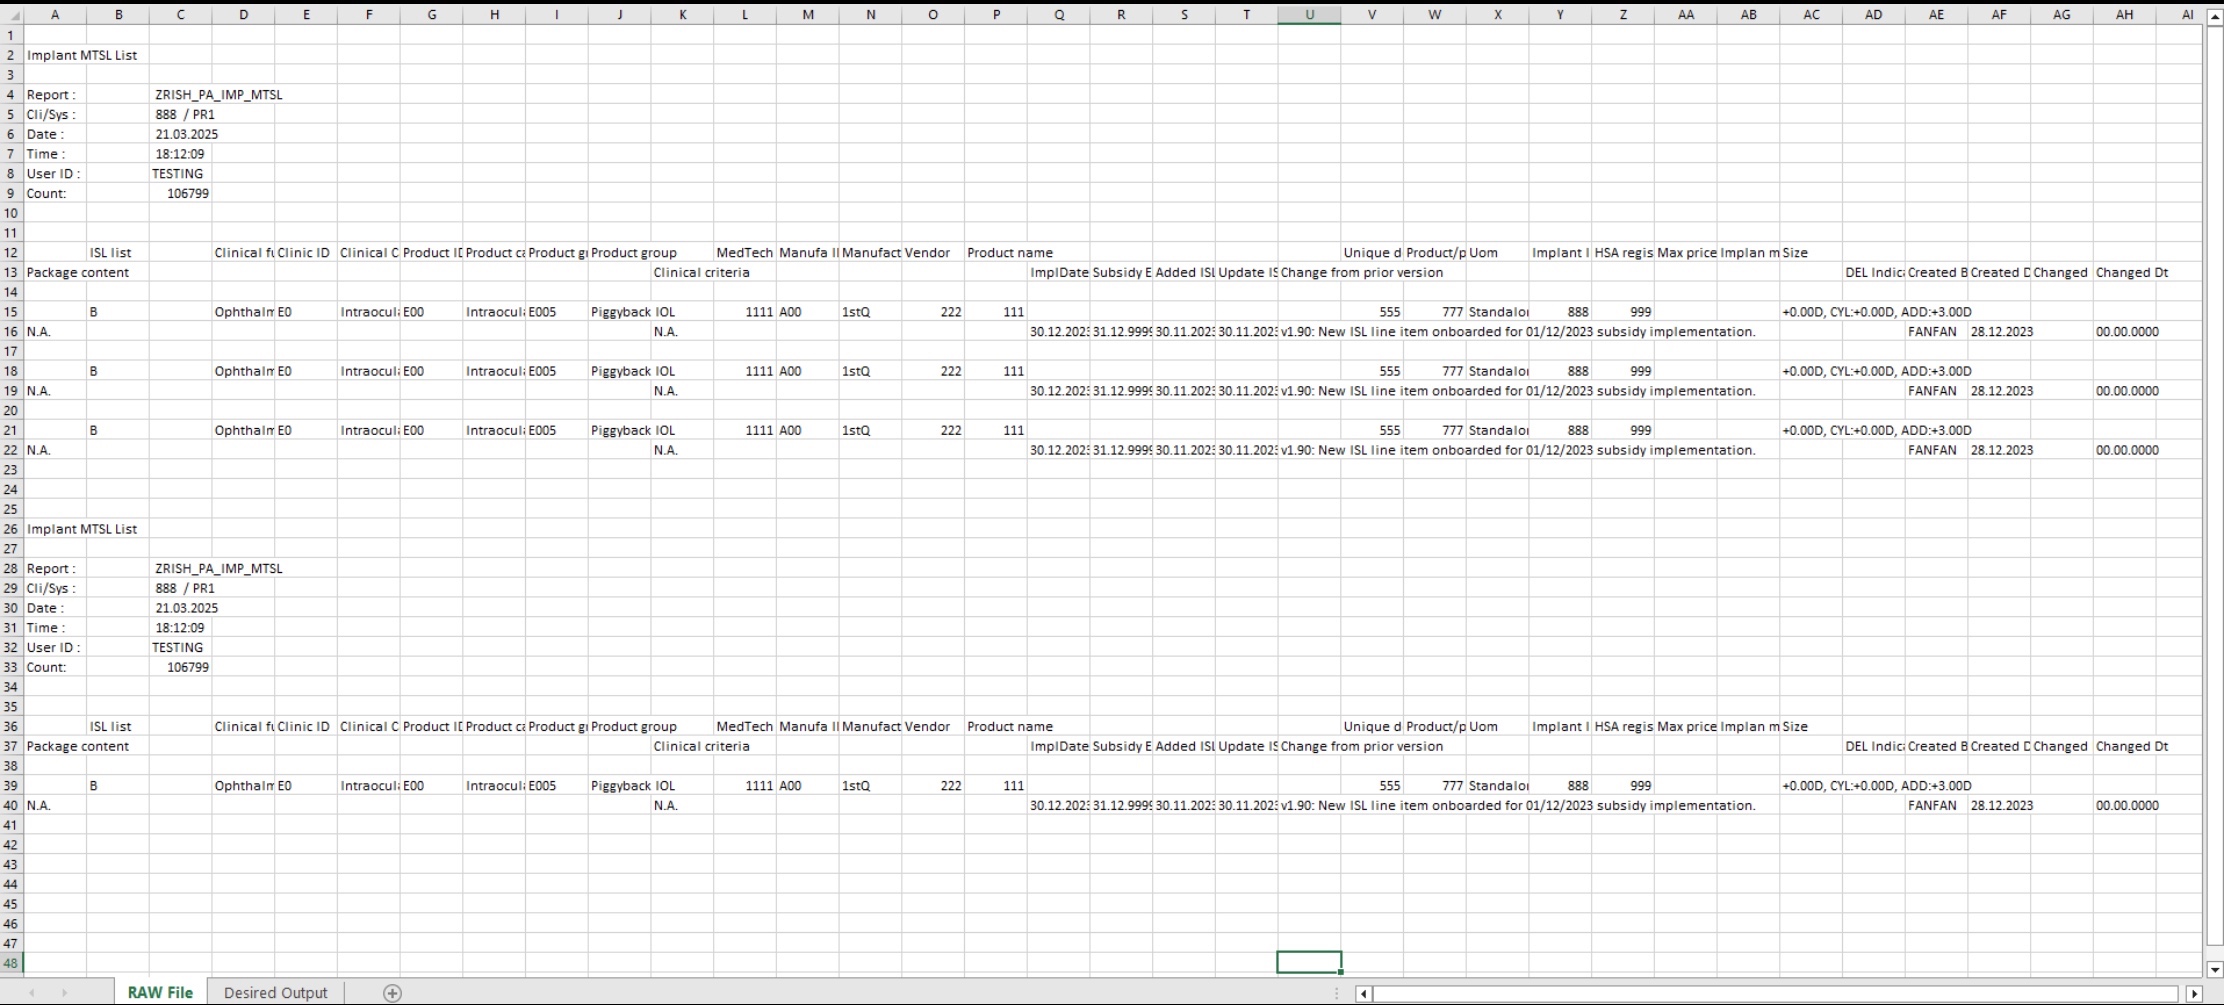2224x1005 pixels.
Task: Switch to the Desired Output sheet tab
Action: click(275, 993)
